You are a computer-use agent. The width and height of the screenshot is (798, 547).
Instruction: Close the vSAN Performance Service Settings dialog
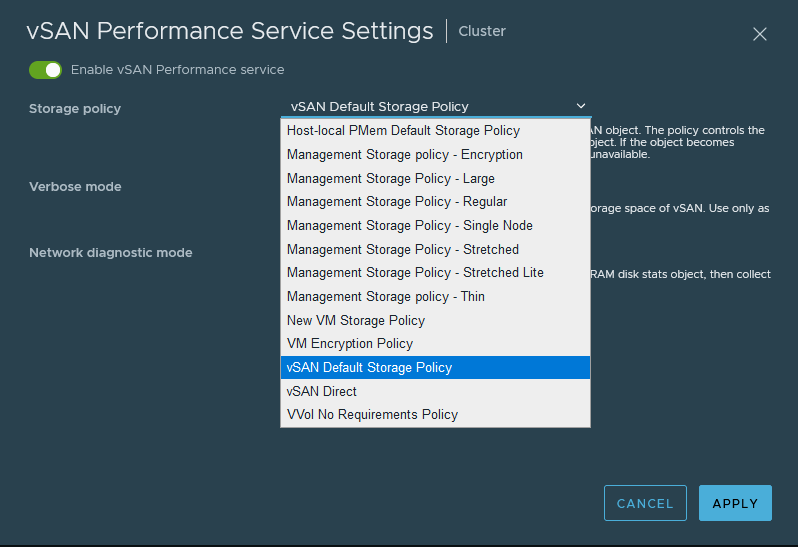click(x=759, y=34)
